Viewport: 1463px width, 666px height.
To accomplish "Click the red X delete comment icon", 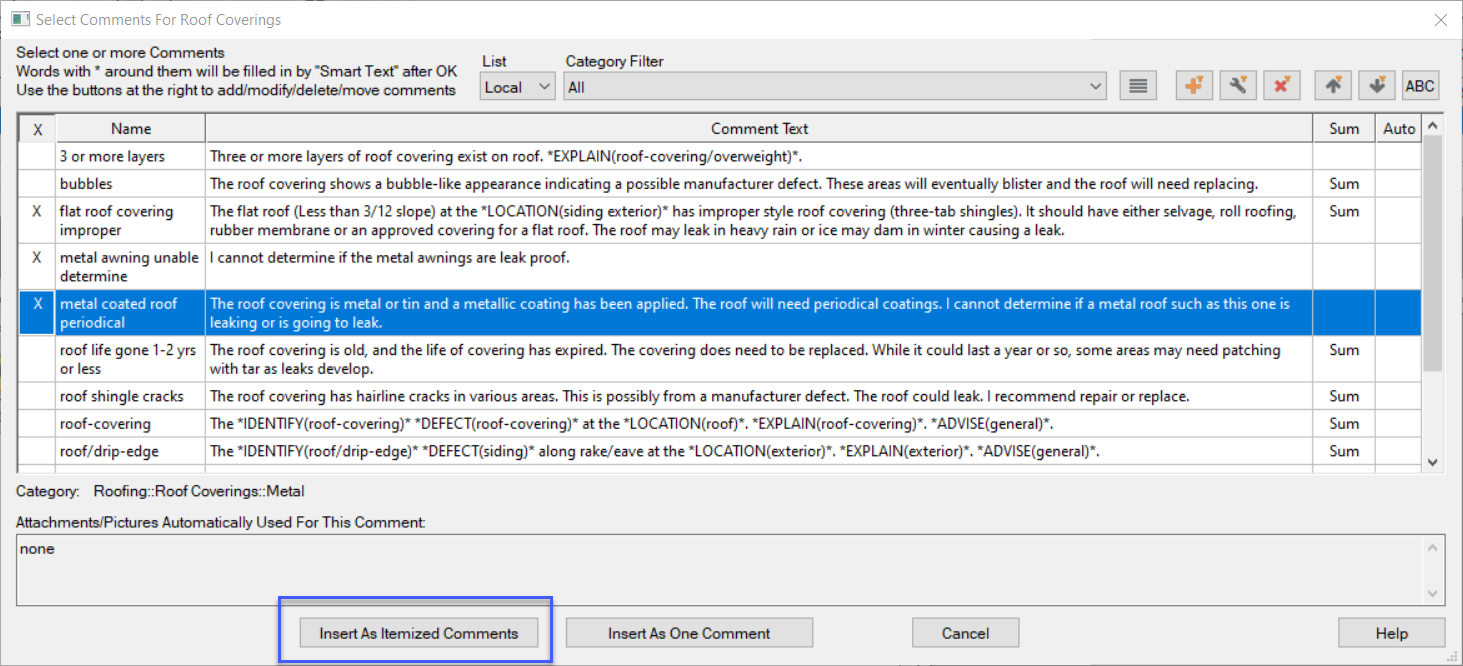I will (x=1281, y=86).
